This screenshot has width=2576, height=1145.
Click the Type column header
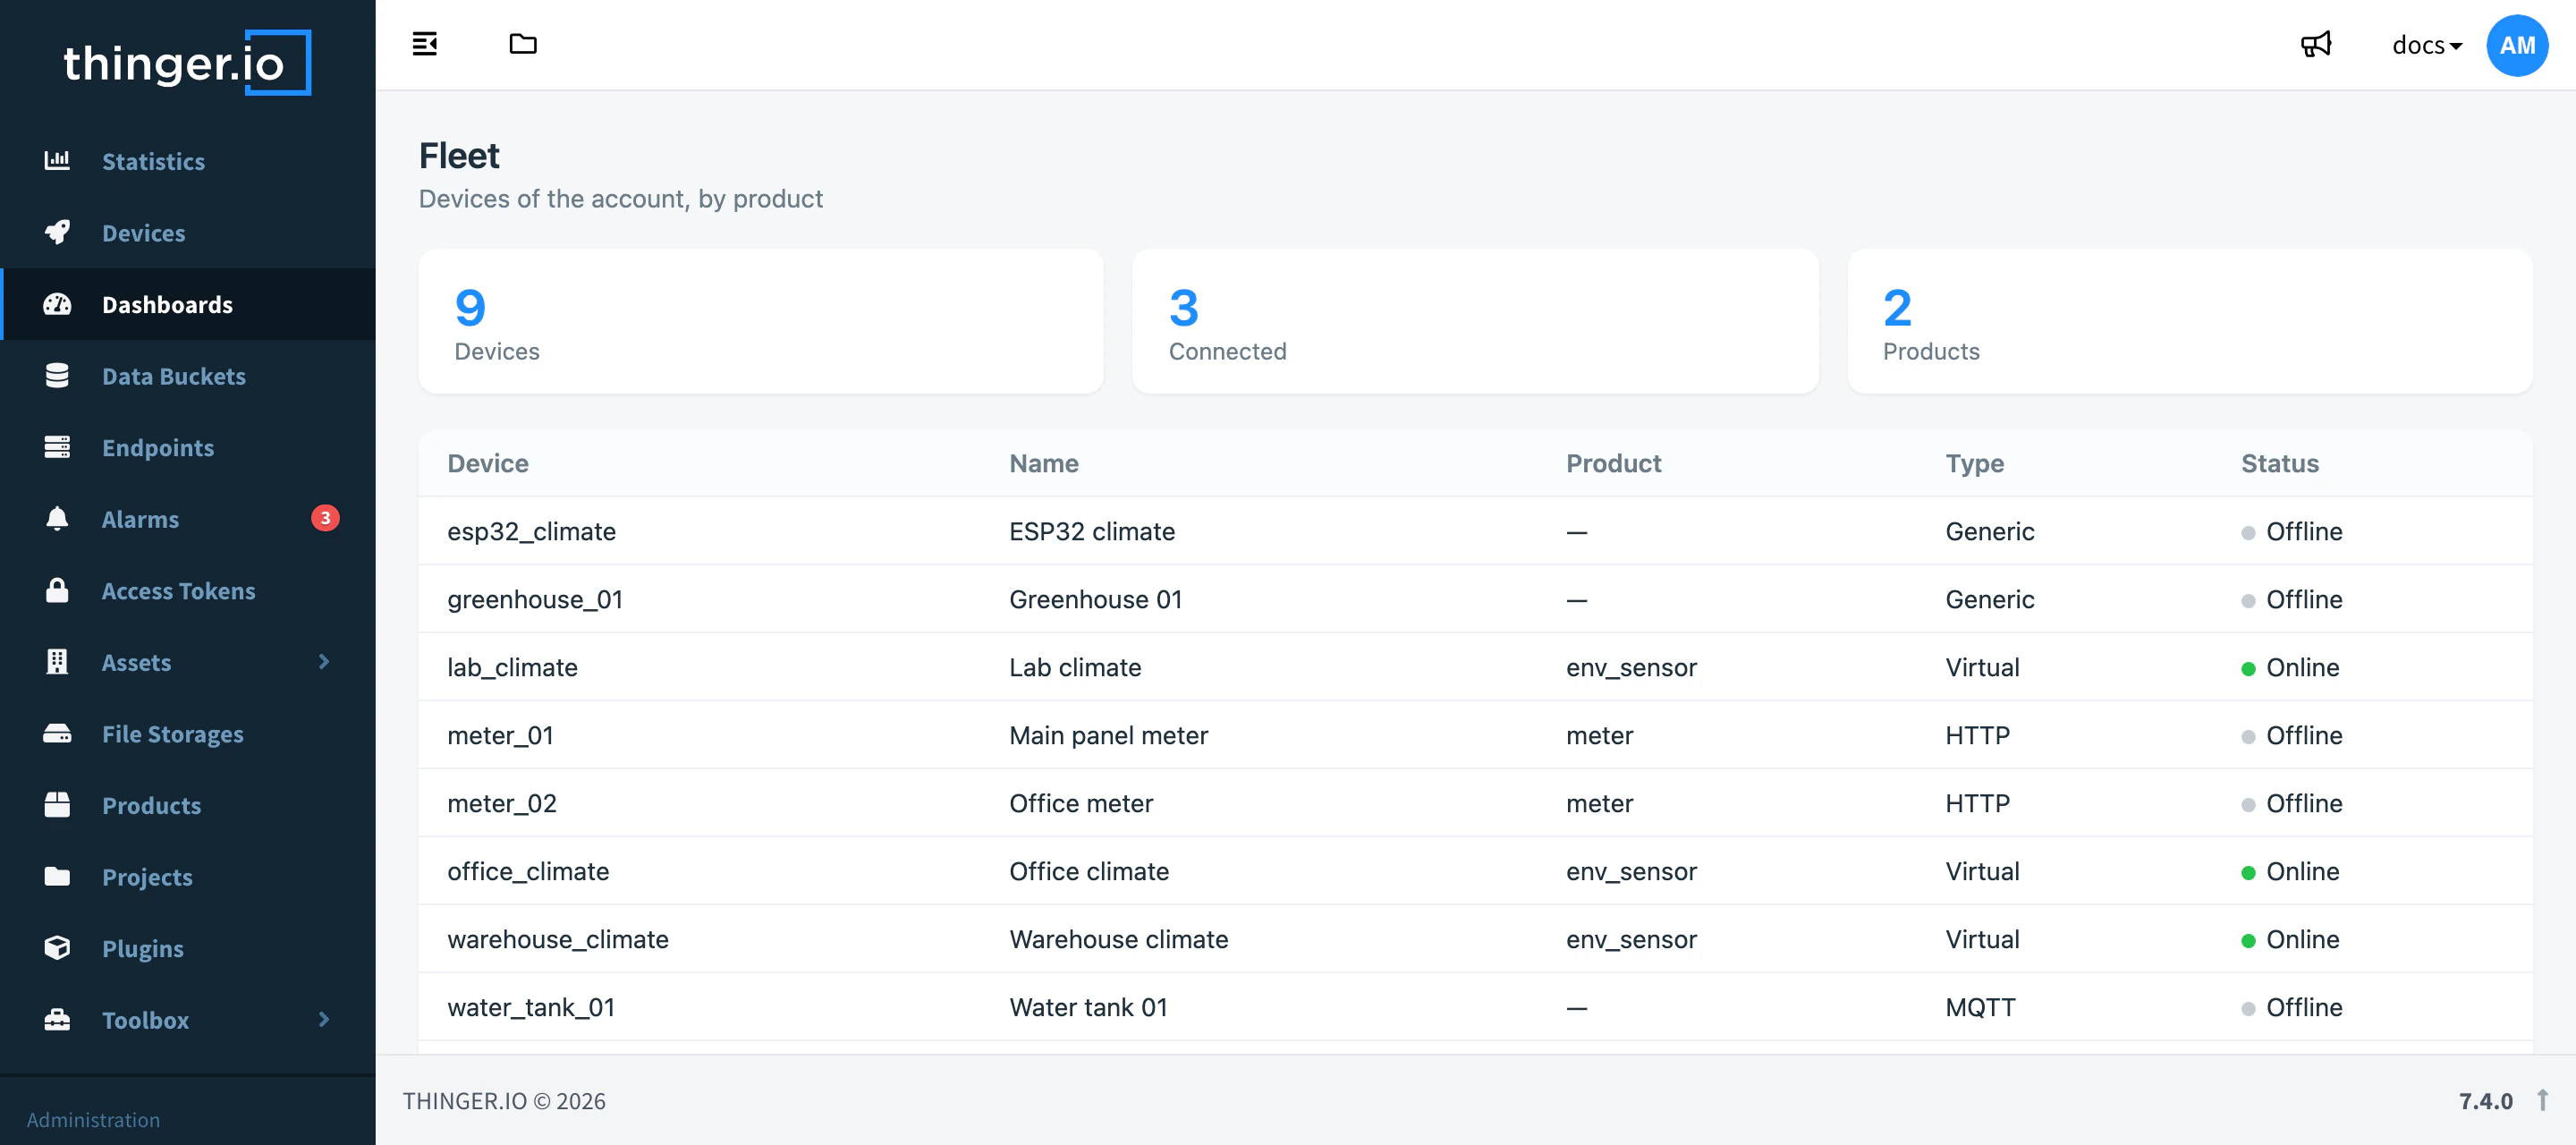tap(1975, 463)
